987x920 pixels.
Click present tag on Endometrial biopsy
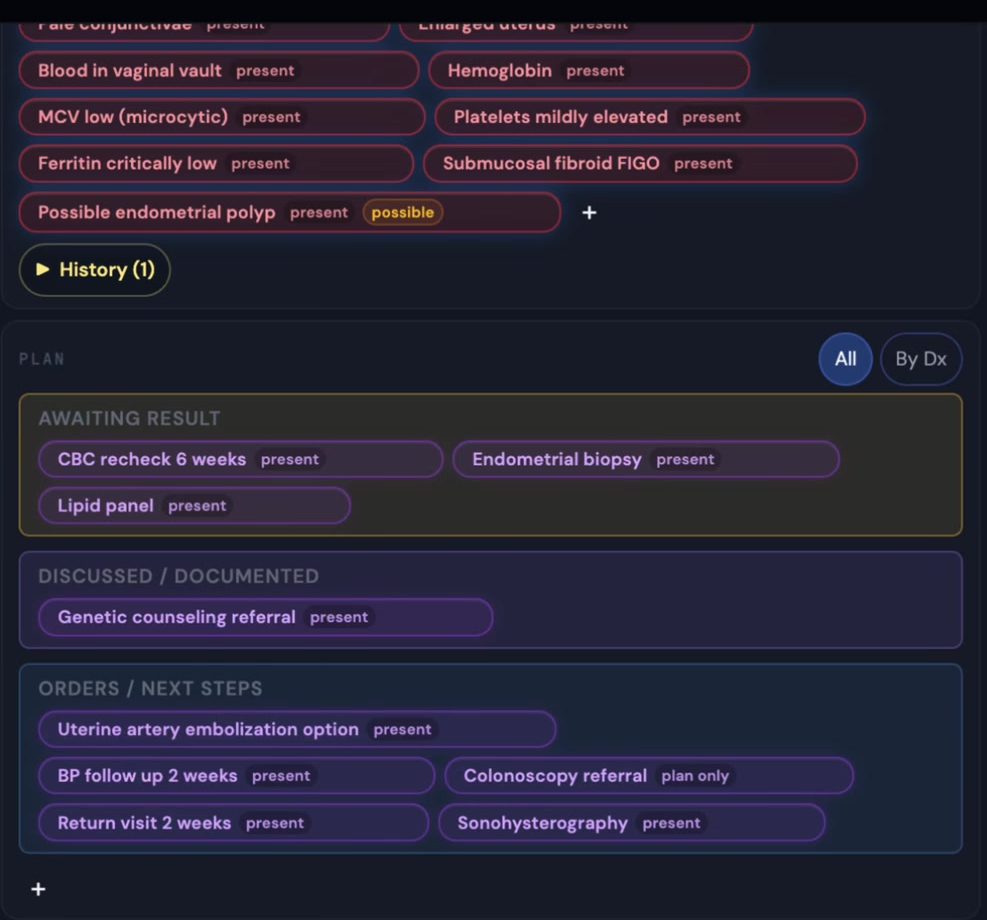tap(685, 459)
